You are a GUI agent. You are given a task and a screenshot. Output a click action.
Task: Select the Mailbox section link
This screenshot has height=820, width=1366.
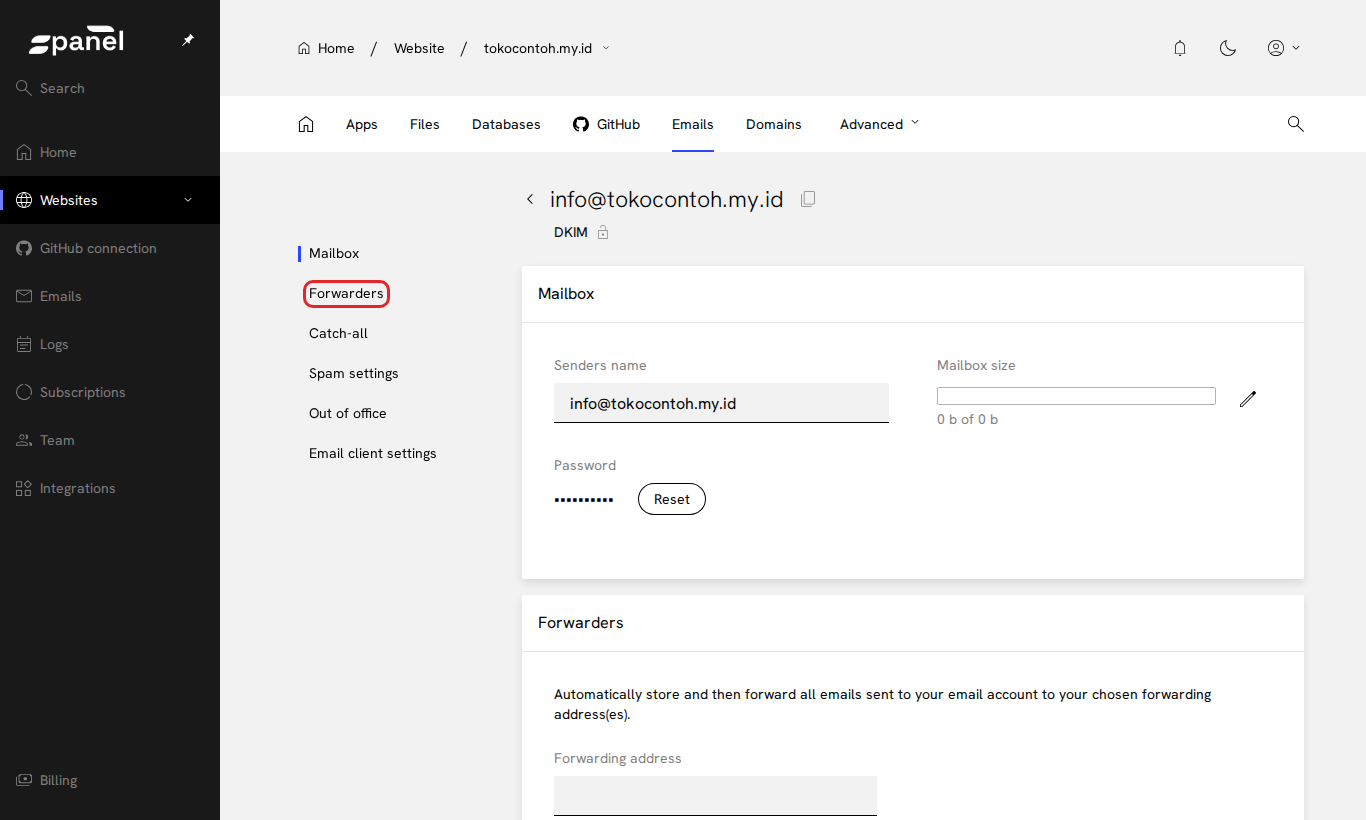click(x=334, y=253)
